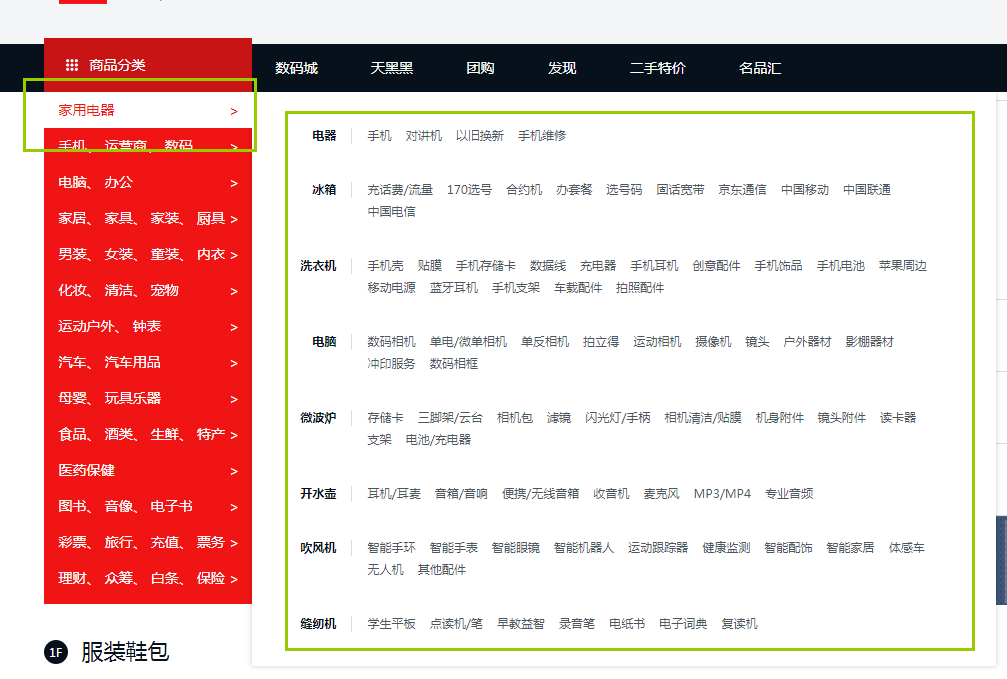Open the MP3/MP4 link

[x=722, y=494]
